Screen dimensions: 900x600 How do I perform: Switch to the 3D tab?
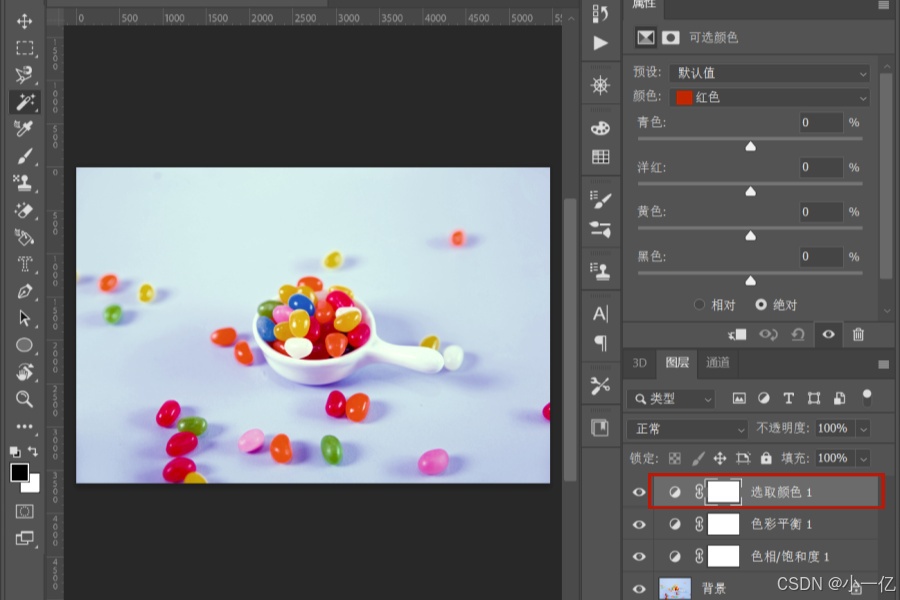click(x=639, y=363)
